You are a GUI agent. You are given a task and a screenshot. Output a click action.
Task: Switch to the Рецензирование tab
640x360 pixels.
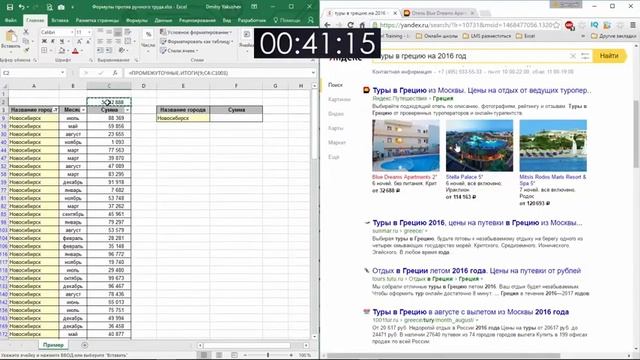pyautogui.click(x=197, y=20)
